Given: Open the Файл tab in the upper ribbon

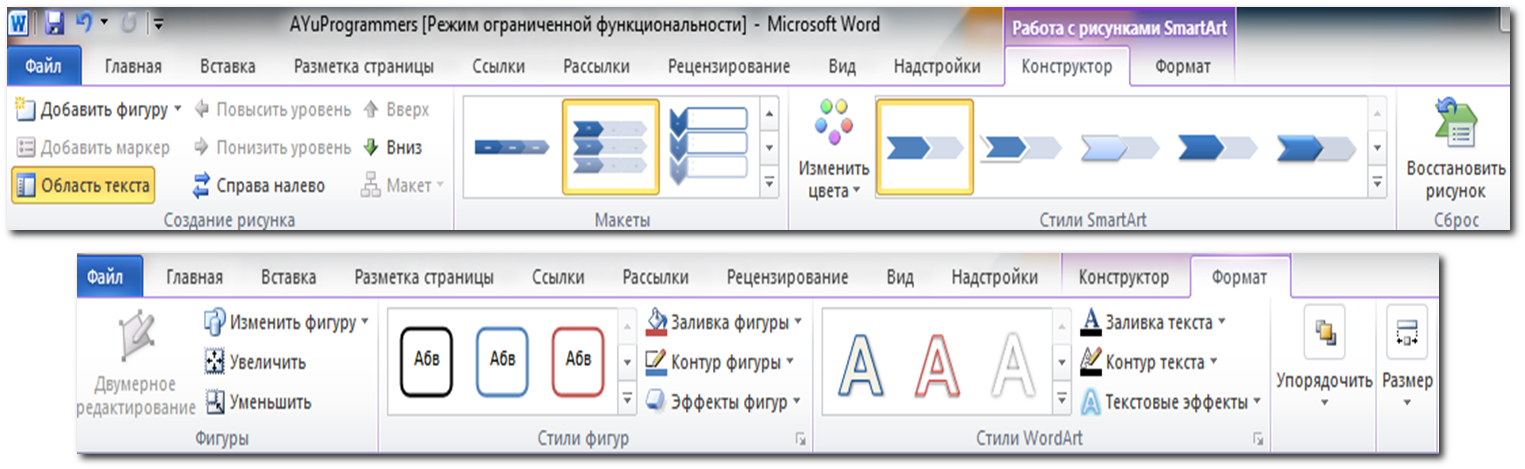Looking at the screenshot, I should (x=44, y=67).
